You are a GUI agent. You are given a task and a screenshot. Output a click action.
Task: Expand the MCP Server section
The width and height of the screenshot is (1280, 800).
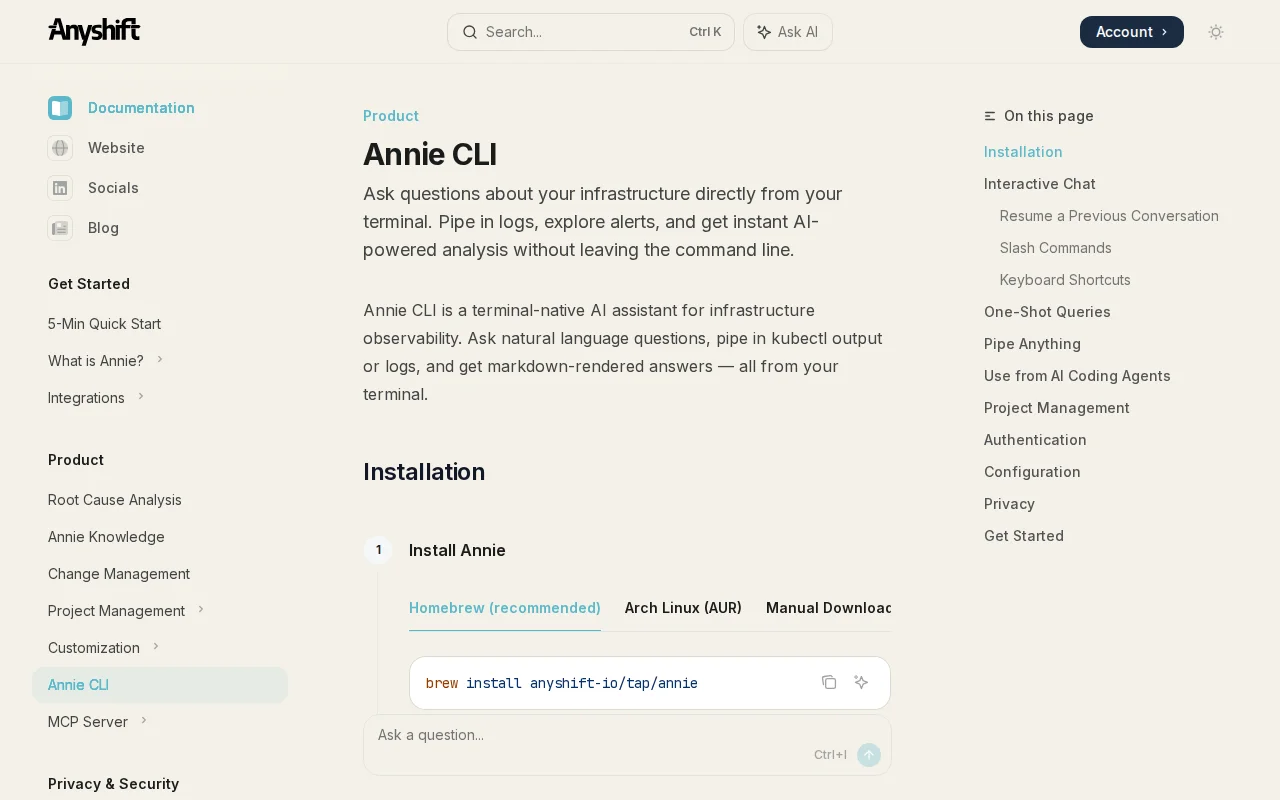coord(144,721)
